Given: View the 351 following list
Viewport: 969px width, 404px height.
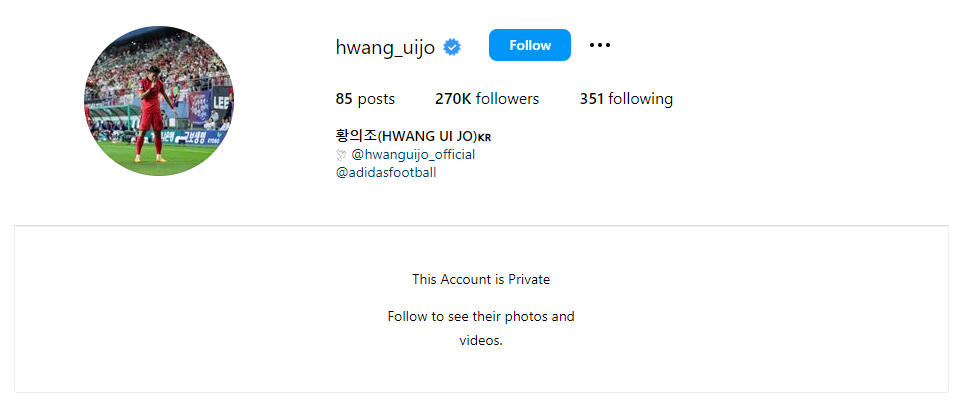Looking at the screenshot, I should point(626,99).
